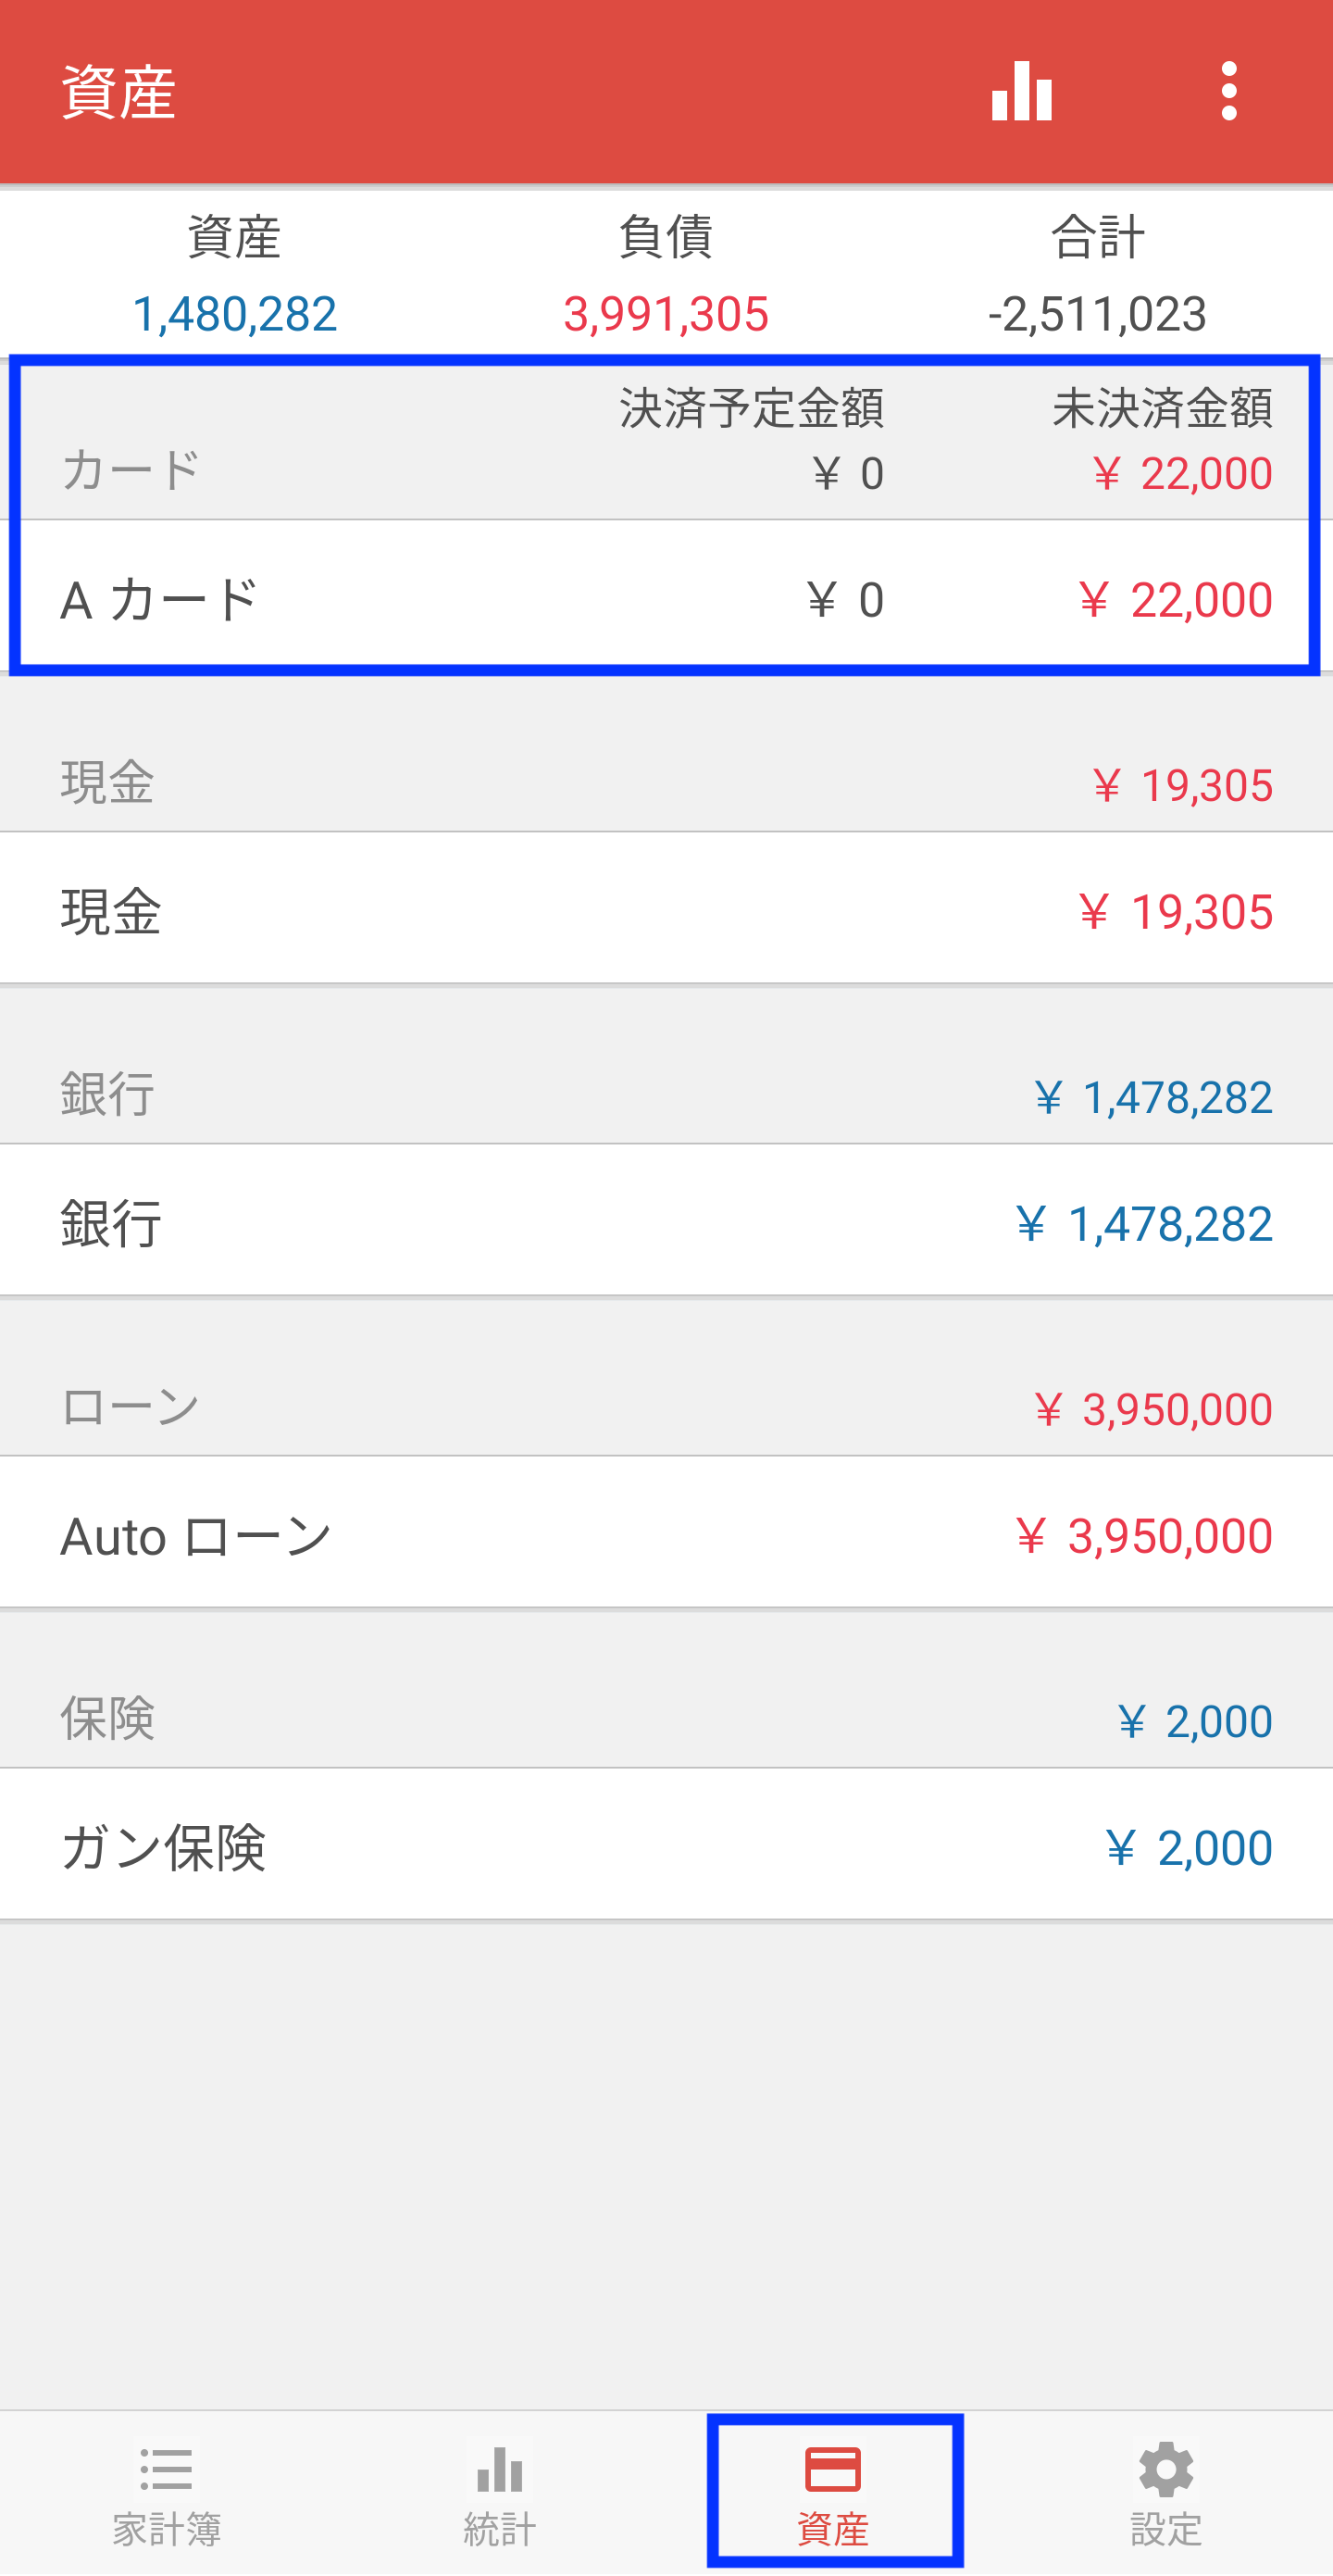Screen dimensions: 1333x2576
Task: Tap the 銀行 group header total
Action: [1153, 1097]
